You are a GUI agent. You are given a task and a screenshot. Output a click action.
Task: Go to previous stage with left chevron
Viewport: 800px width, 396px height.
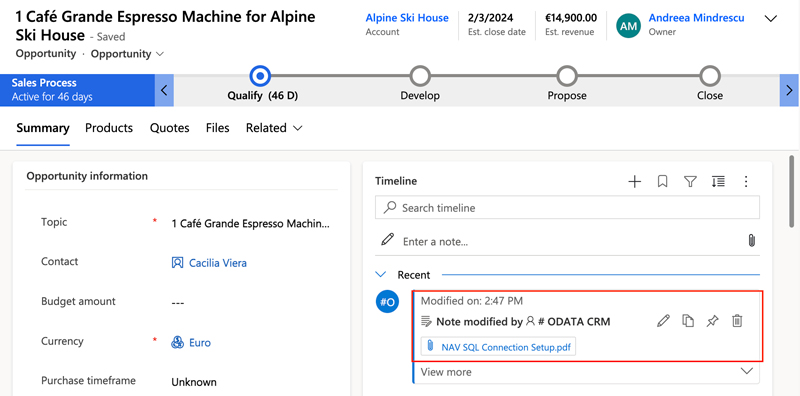click(x=164, y=90)
